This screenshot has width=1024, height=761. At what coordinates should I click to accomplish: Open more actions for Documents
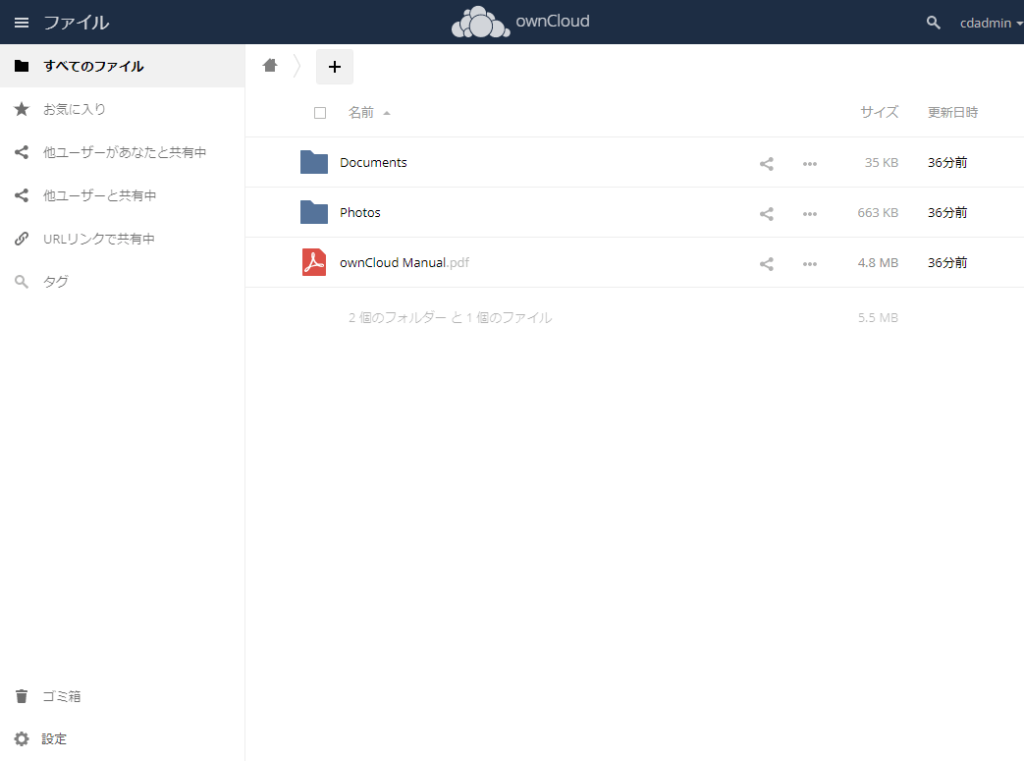click(810, 164)
